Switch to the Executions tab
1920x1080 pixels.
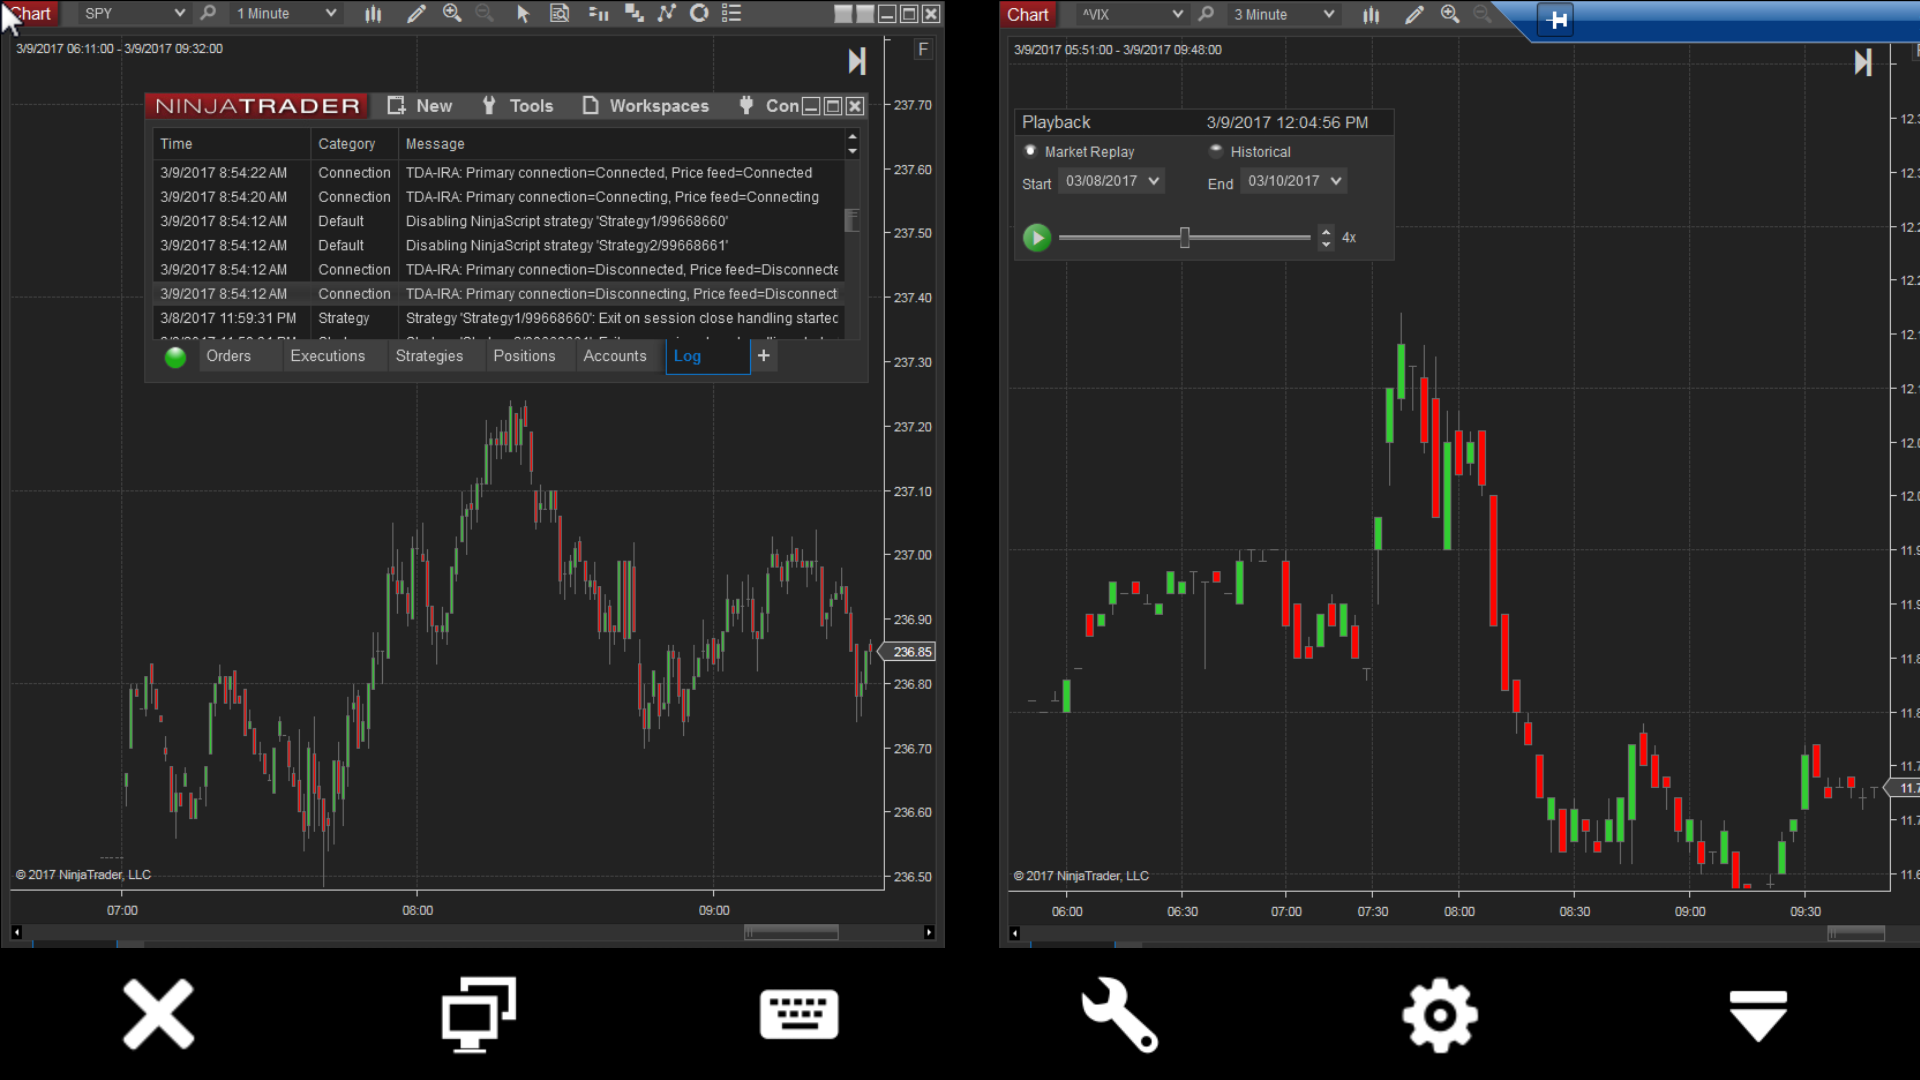tap(327, 356)
